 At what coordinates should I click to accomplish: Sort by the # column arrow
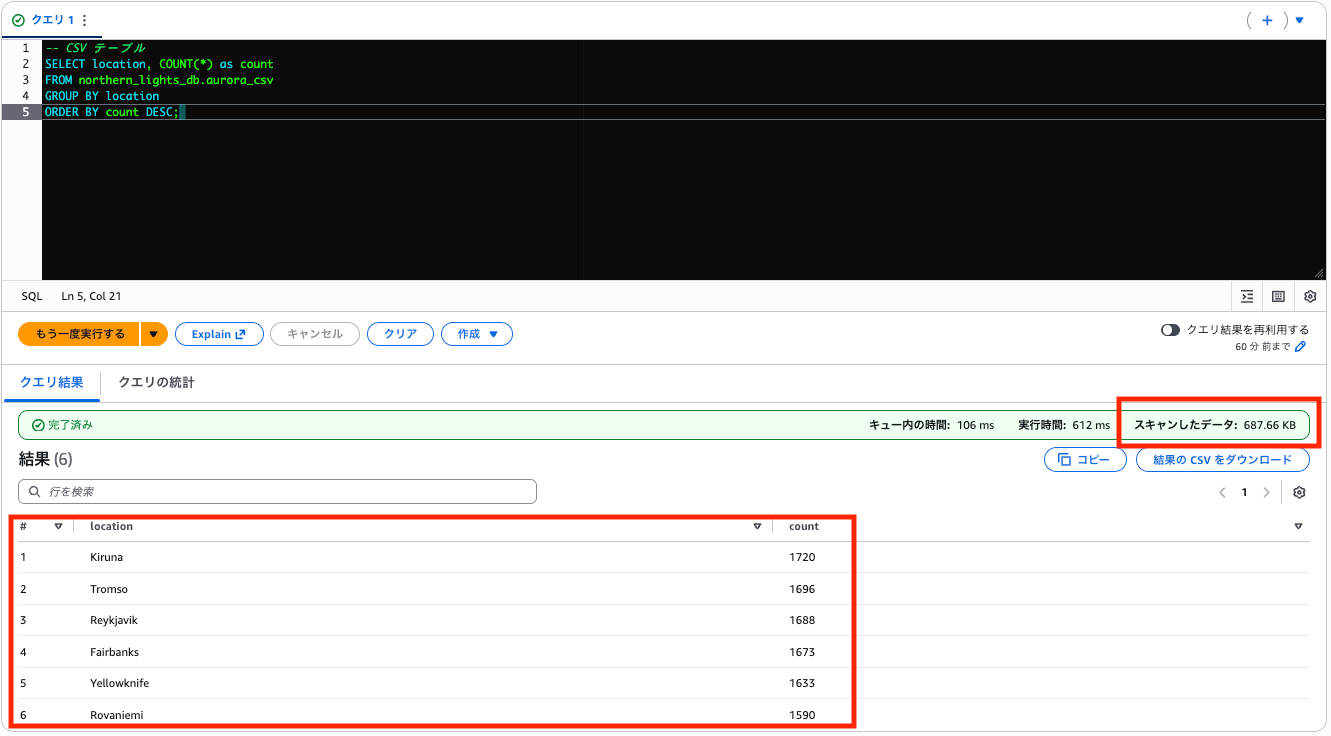pyautogui.click(x=58, y=526)
